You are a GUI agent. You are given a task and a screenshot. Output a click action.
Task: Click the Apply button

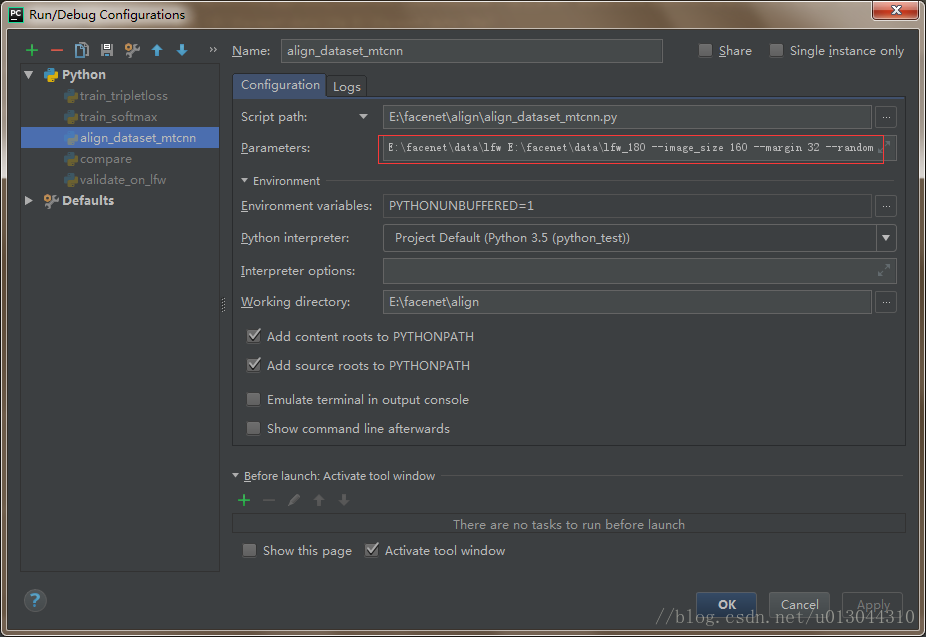pyautogui.click(x=873, y=605)
